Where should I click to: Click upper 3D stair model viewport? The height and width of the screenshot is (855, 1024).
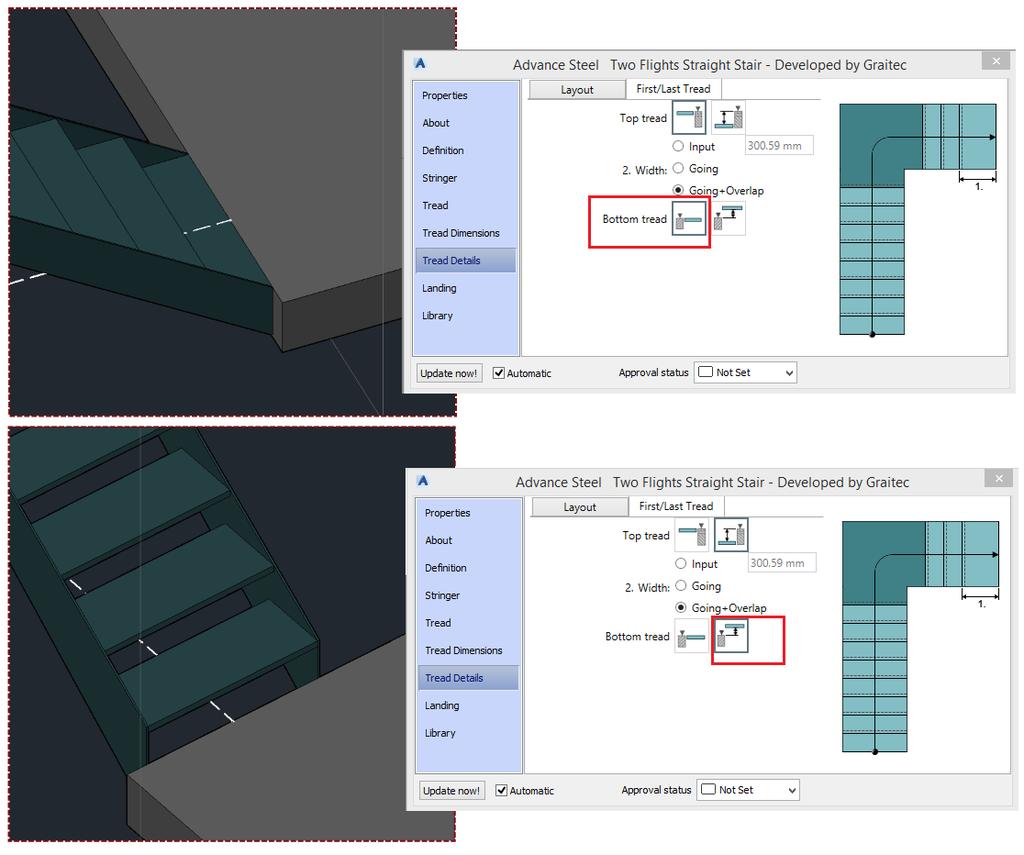point(232,212)
